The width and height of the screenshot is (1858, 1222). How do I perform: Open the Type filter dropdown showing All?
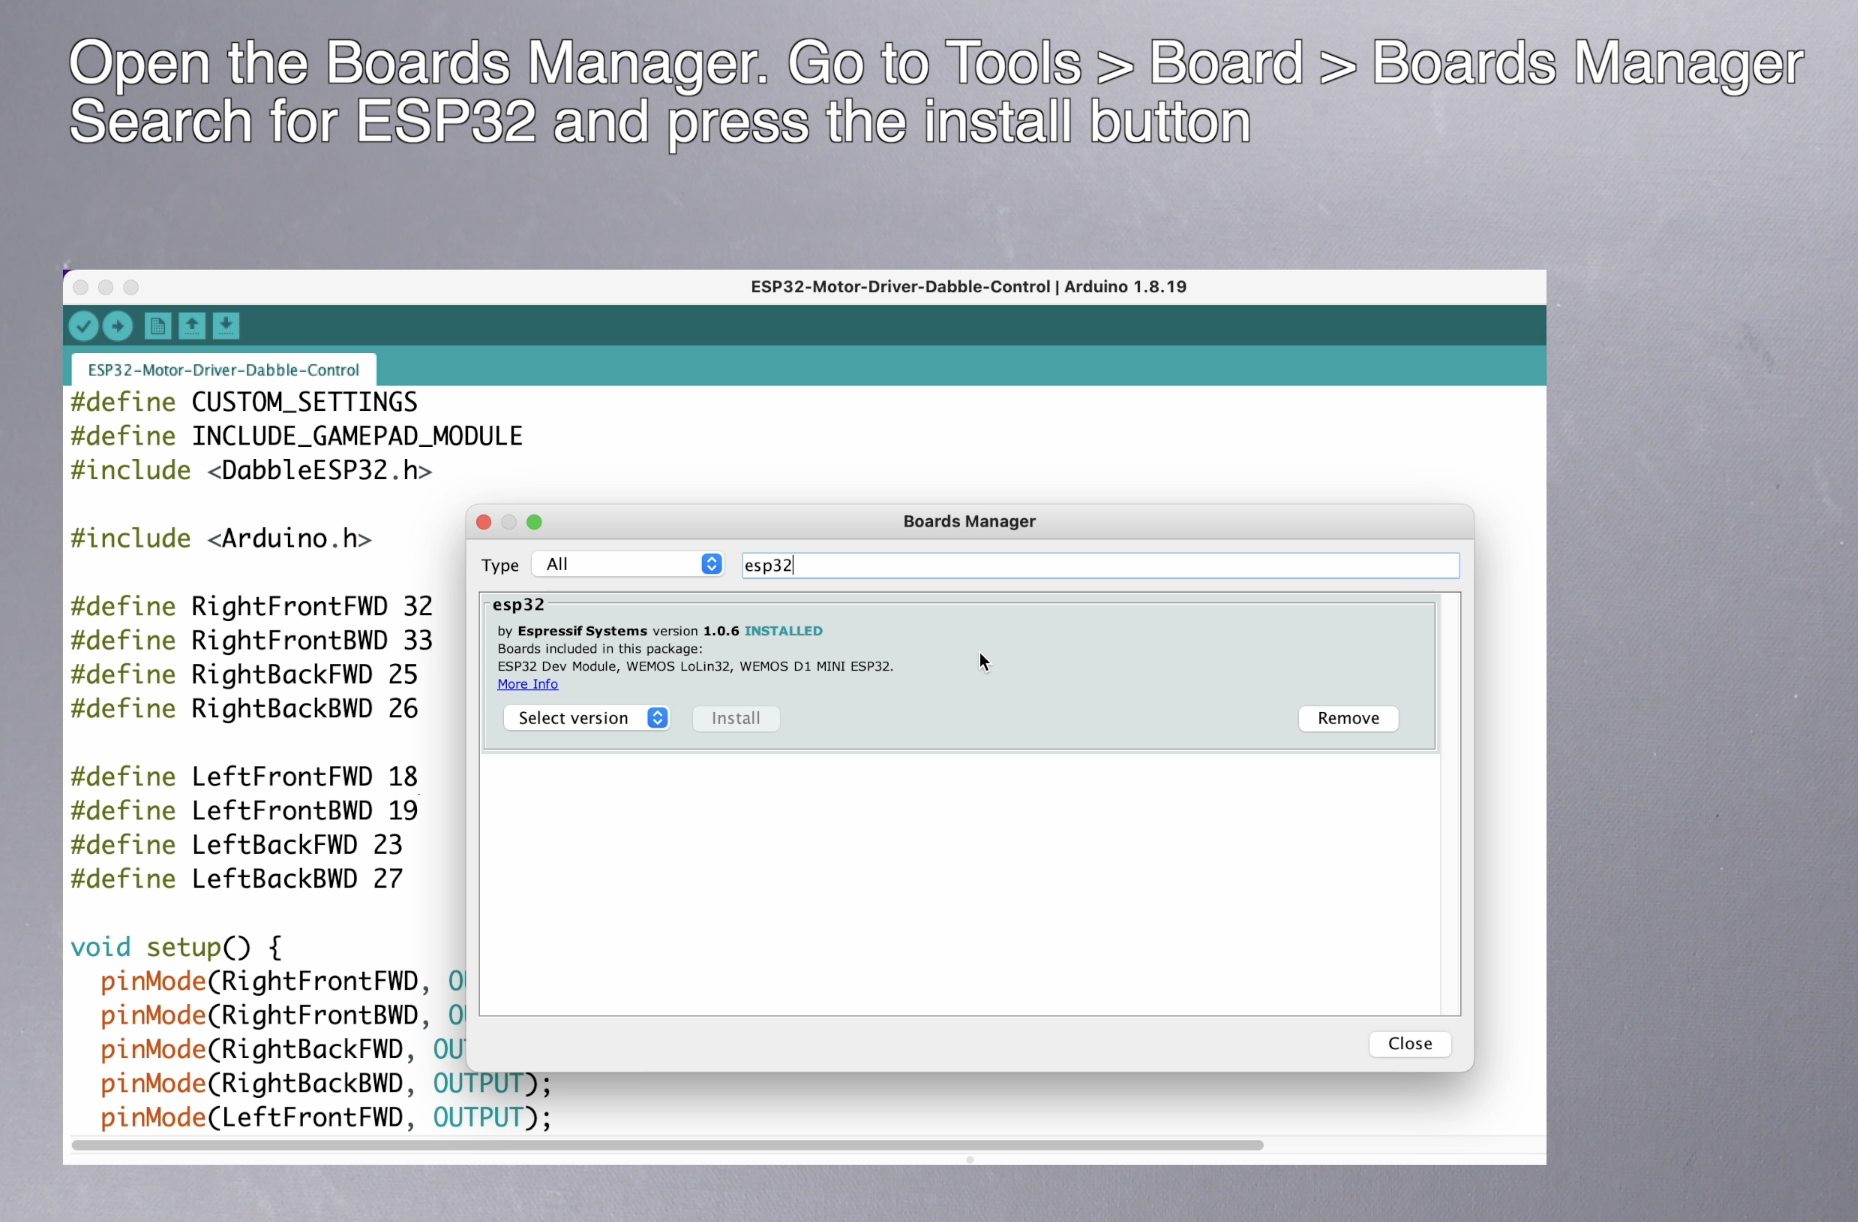(627, 564)
